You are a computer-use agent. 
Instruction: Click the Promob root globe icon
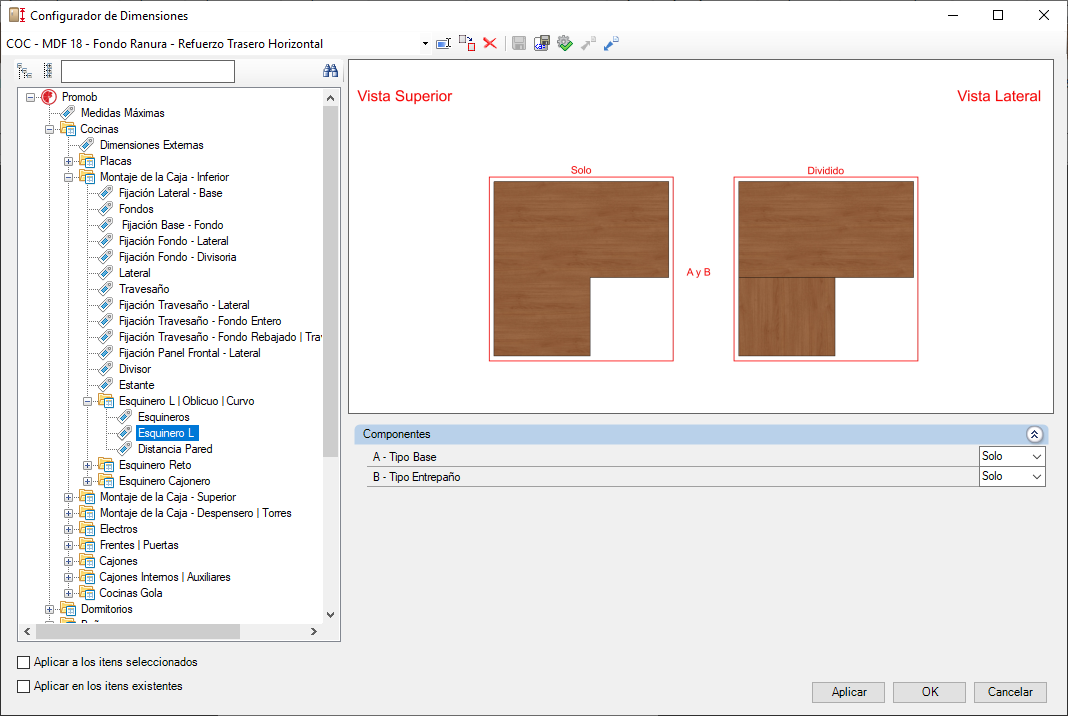coord(49,97)
